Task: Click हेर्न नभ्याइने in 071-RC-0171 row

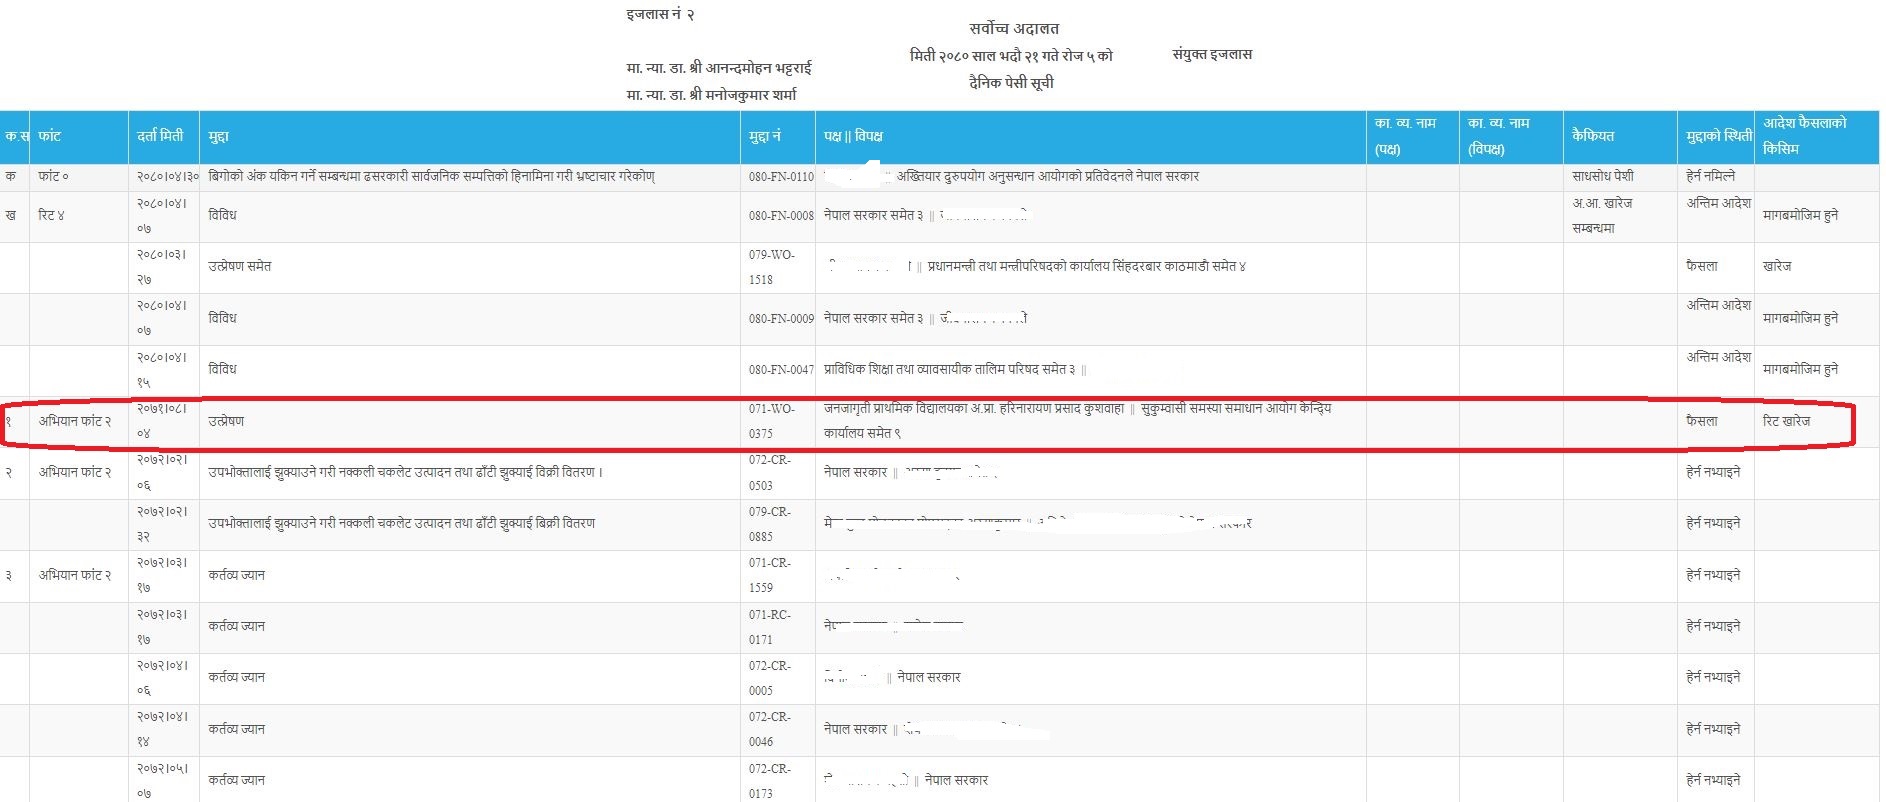Action: pos(1713,627)
